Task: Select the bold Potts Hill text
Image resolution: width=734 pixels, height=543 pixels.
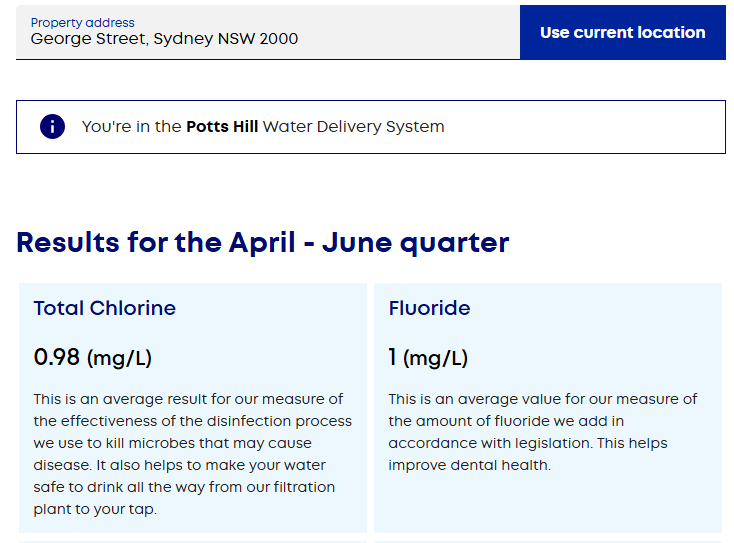Action: click(222, 127)
